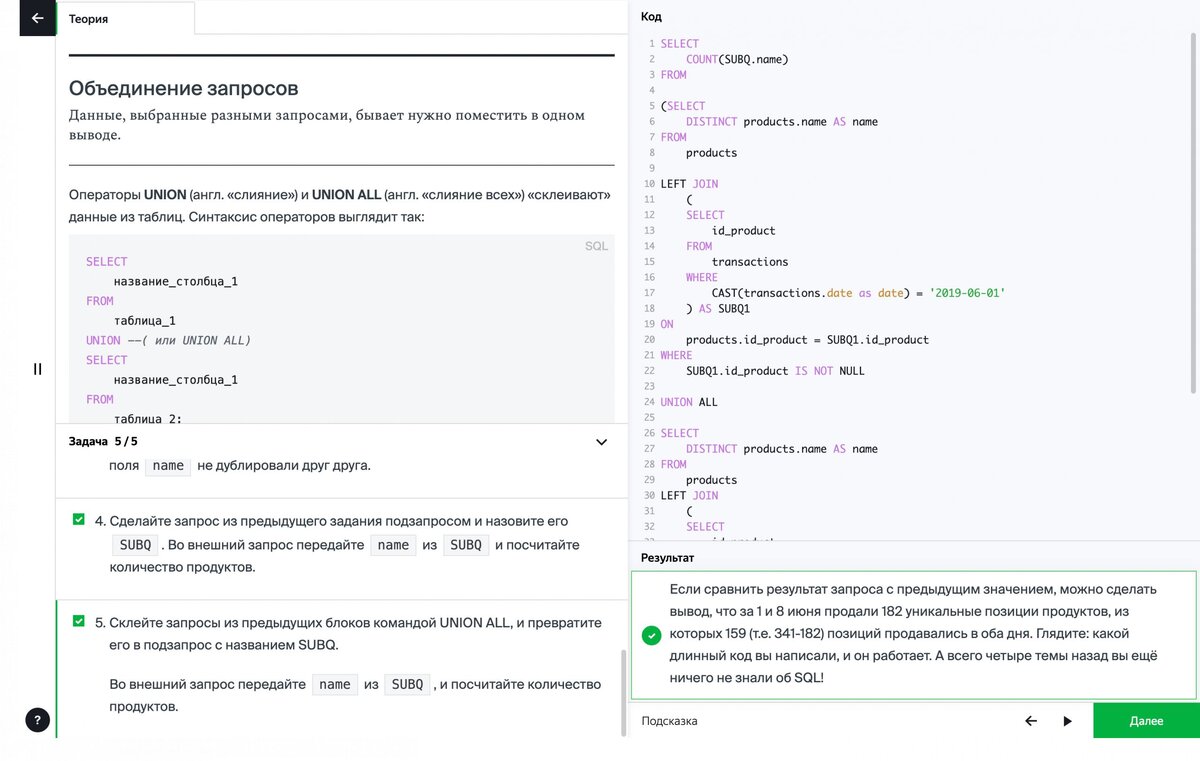Click the COUNT(SUBQ.name) line in the editor

[737, 59]
